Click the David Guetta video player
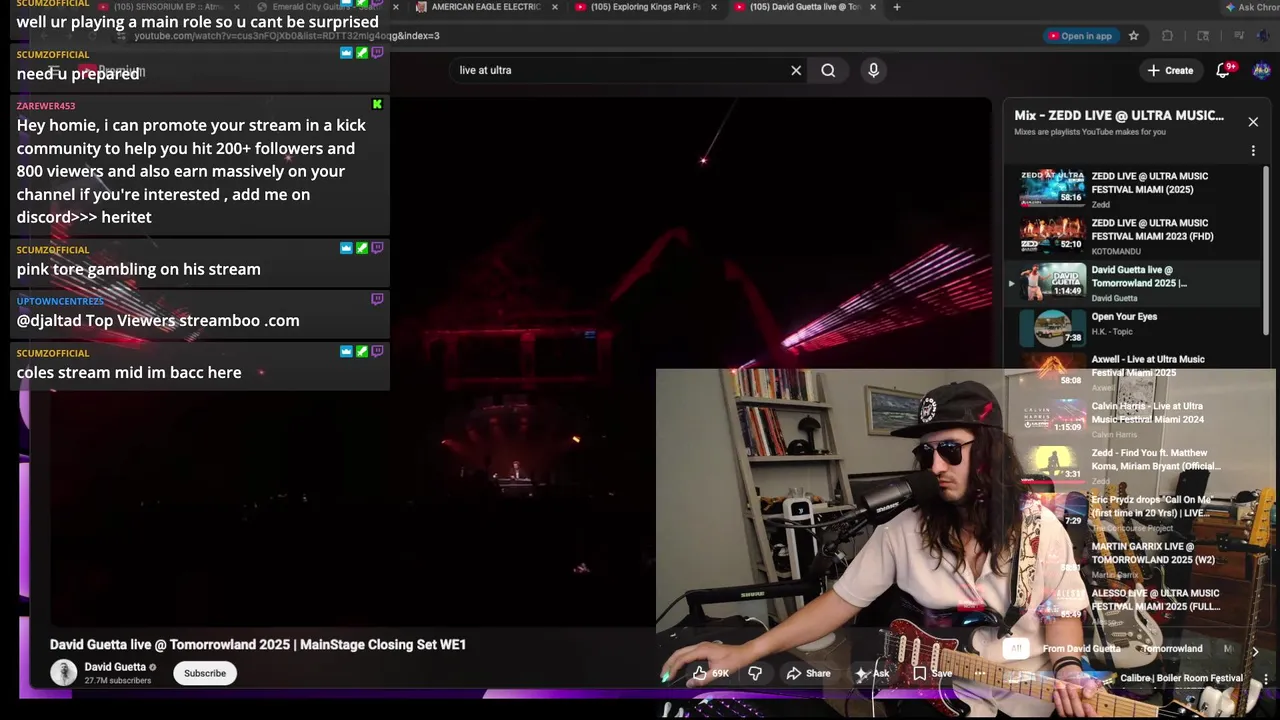 tap(520, 360)
